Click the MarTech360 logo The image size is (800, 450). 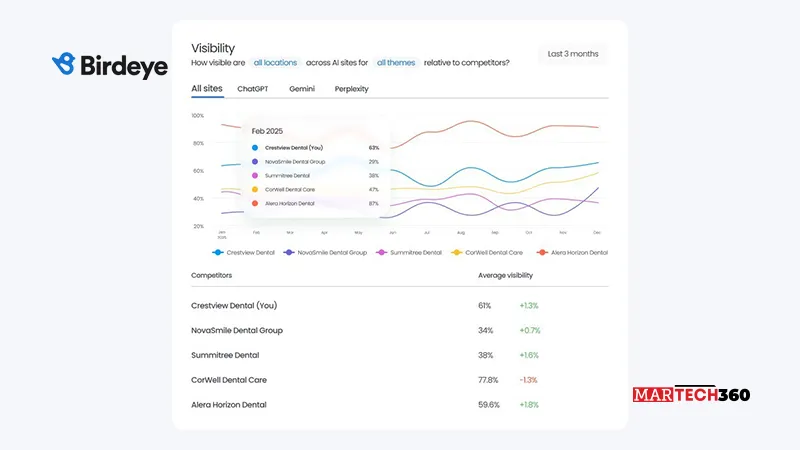(x=691, y=394)
